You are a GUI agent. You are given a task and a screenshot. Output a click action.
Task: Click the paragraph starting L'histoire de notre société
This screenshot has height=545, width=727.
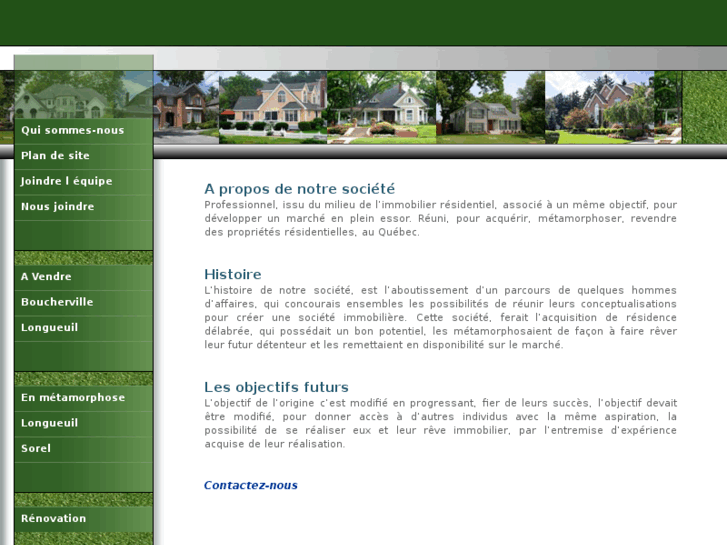coord(440,318)
